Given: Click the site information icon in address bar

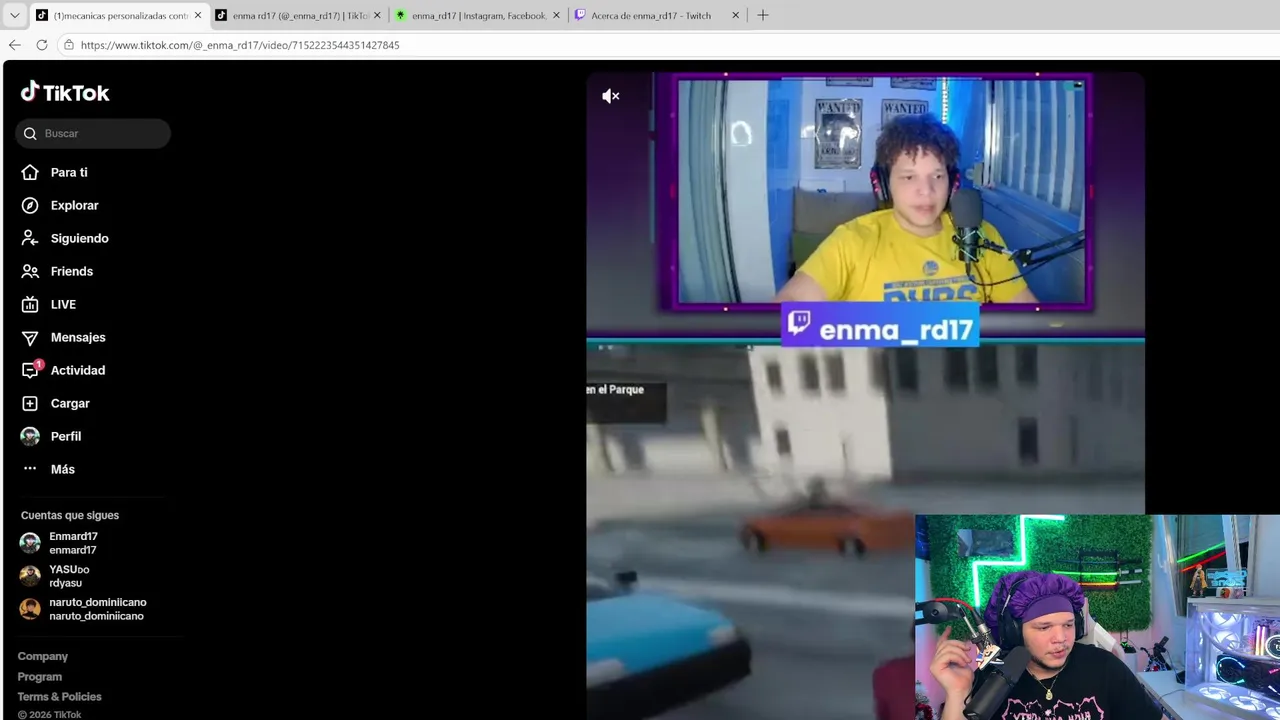Looking at the screenshot, I should coord(68,45).
